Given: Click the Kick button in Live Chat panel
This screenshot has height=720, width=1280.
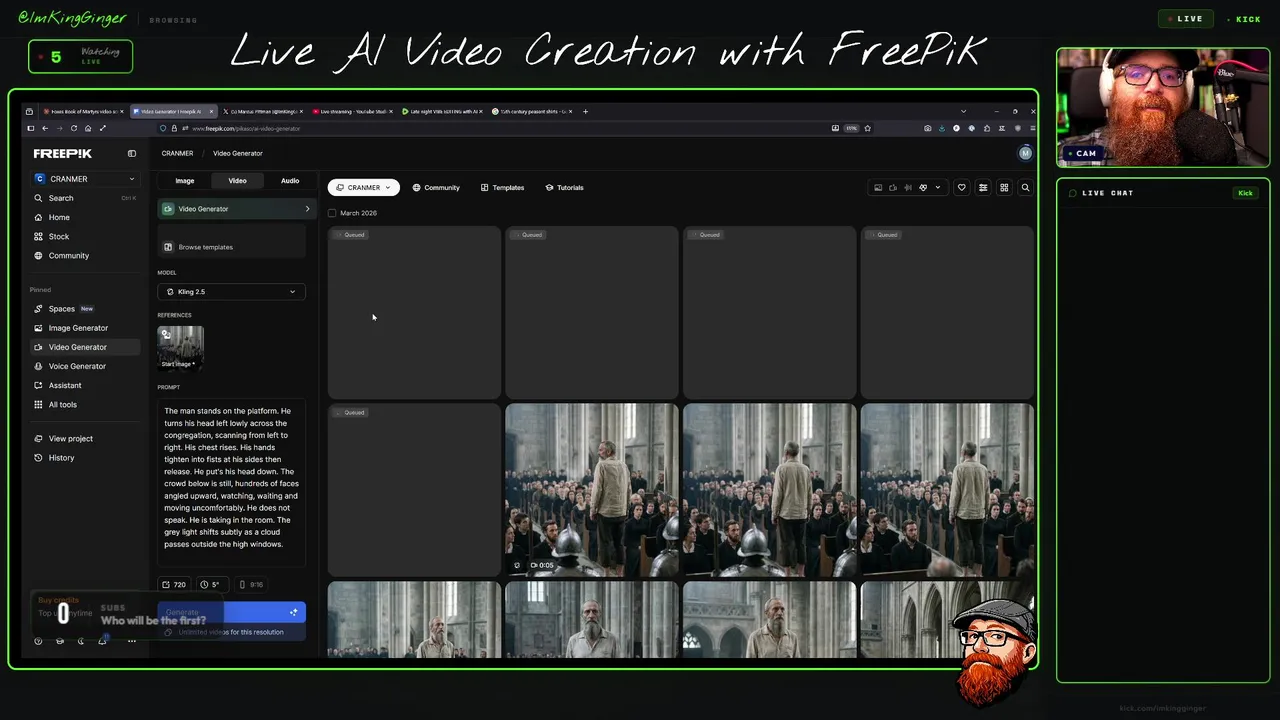Looking at the screenshot, I should coord(1245,193).
